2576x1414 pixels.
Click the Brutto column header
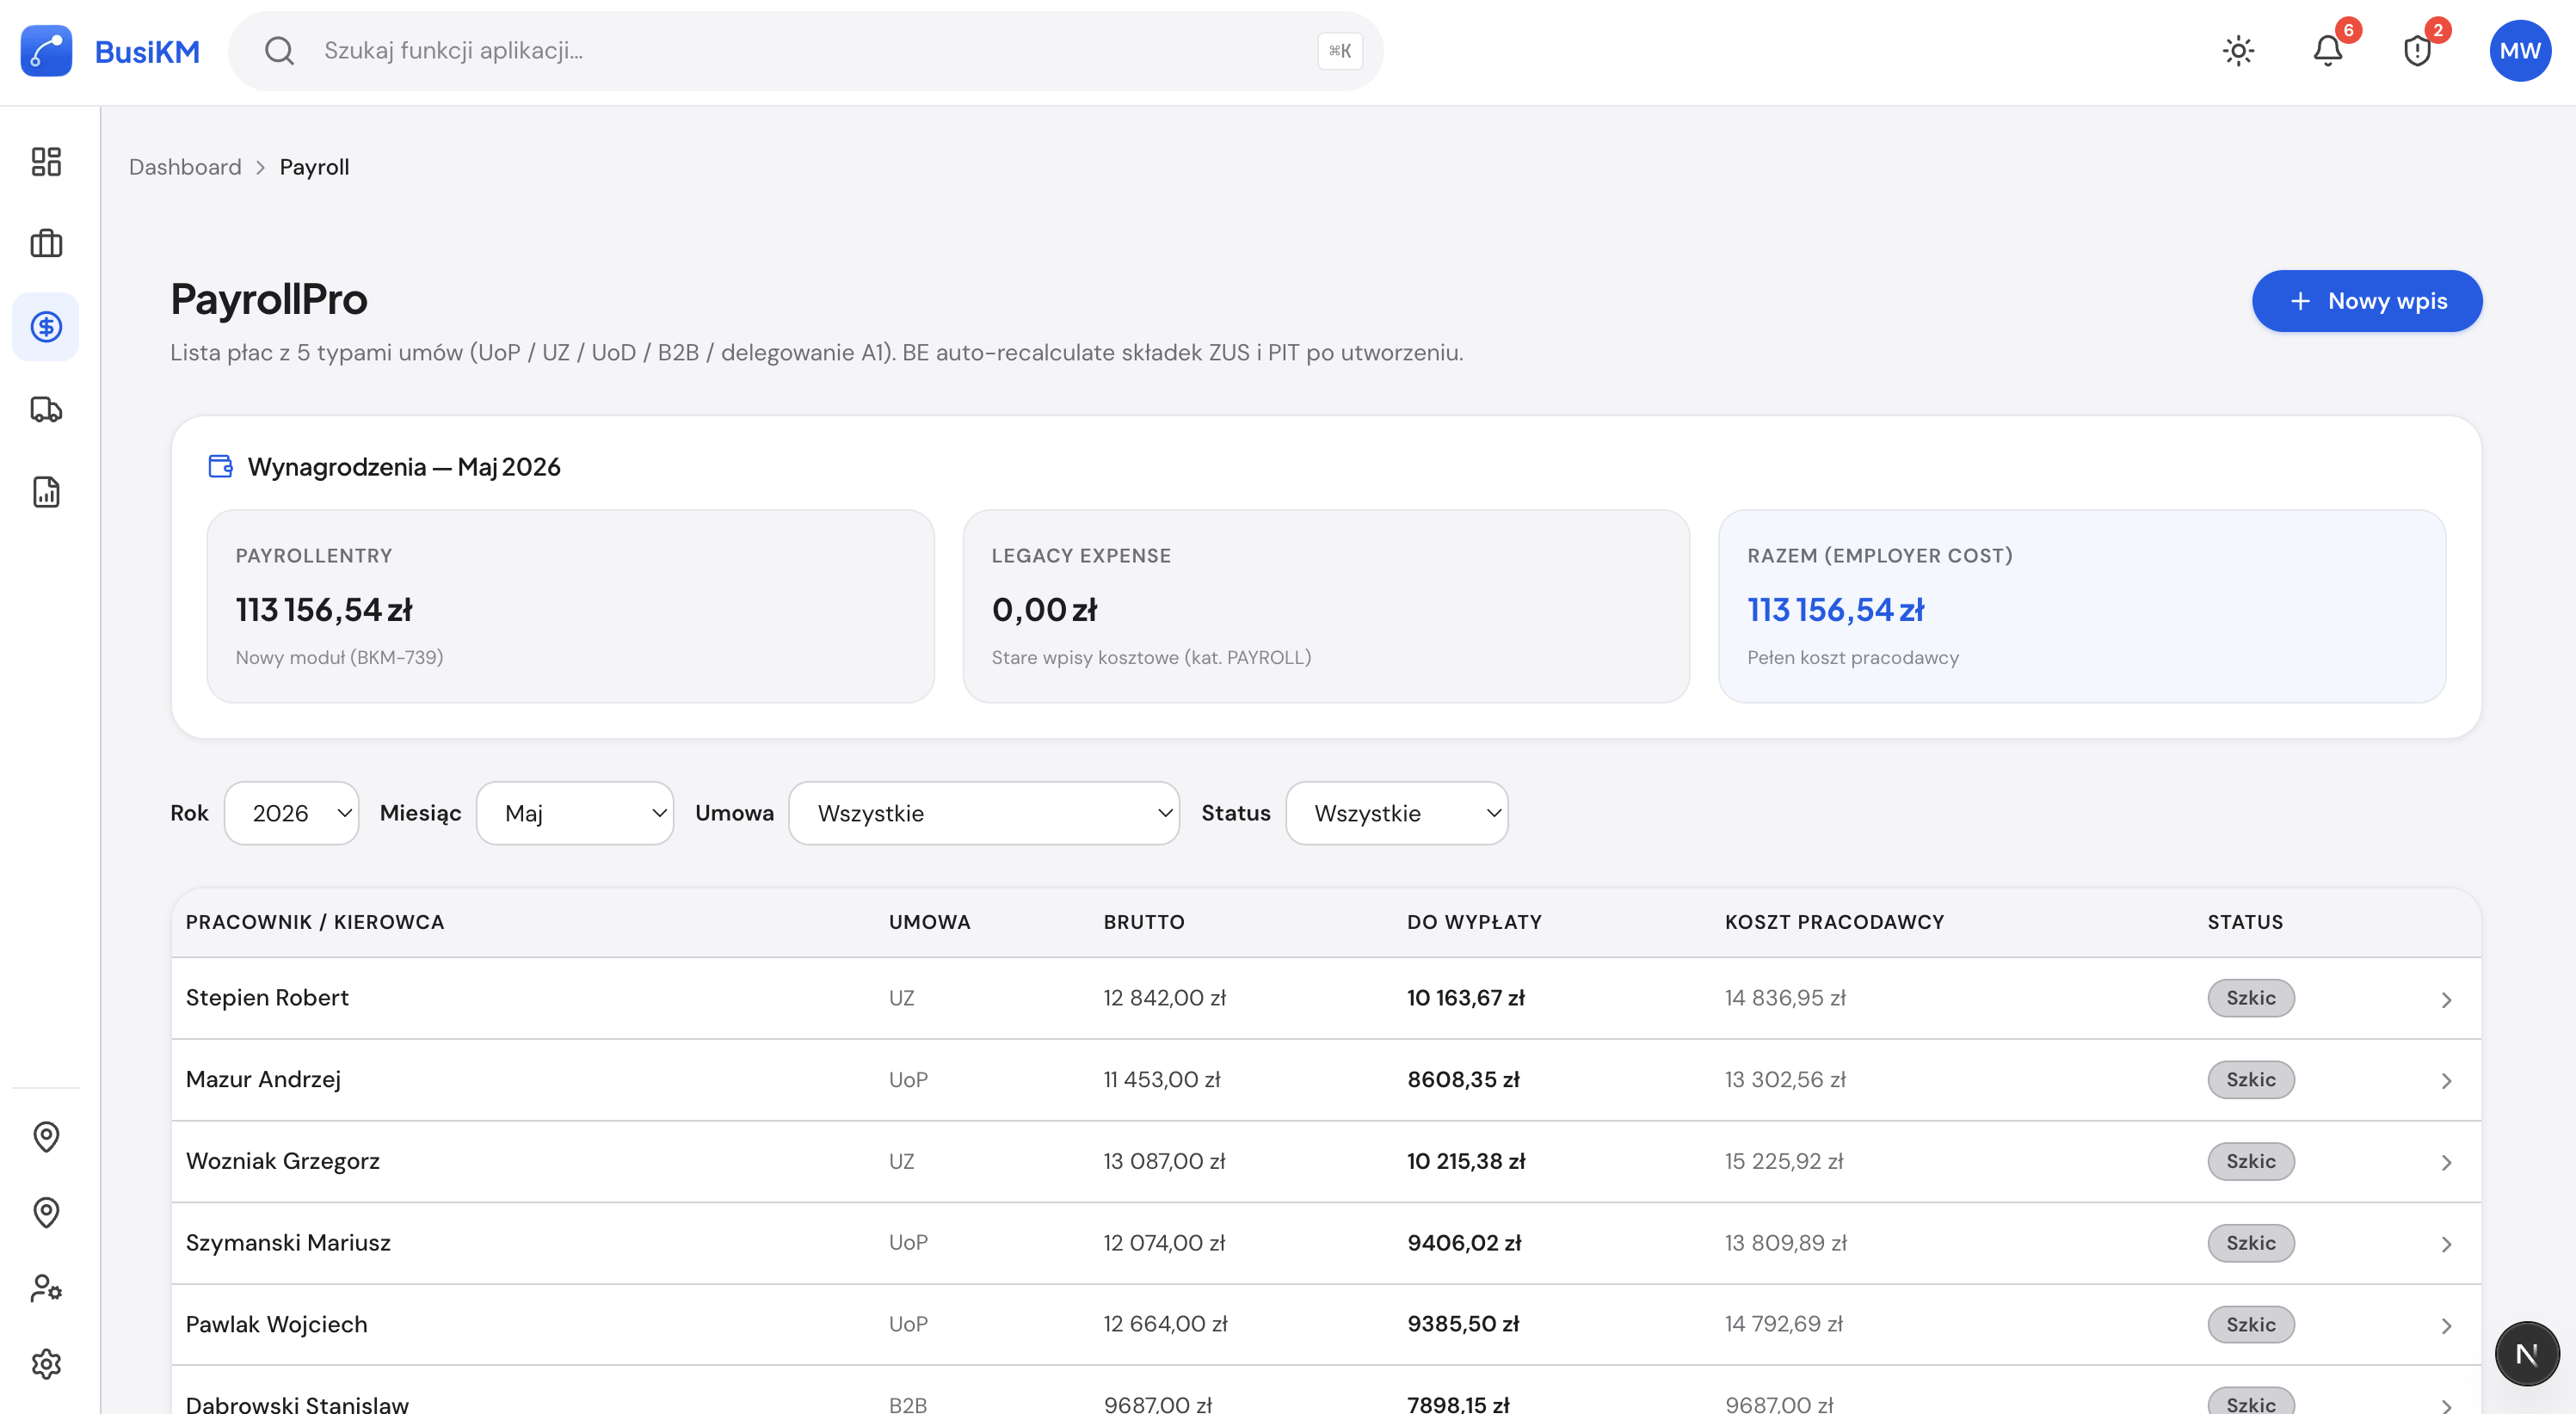1144,922
